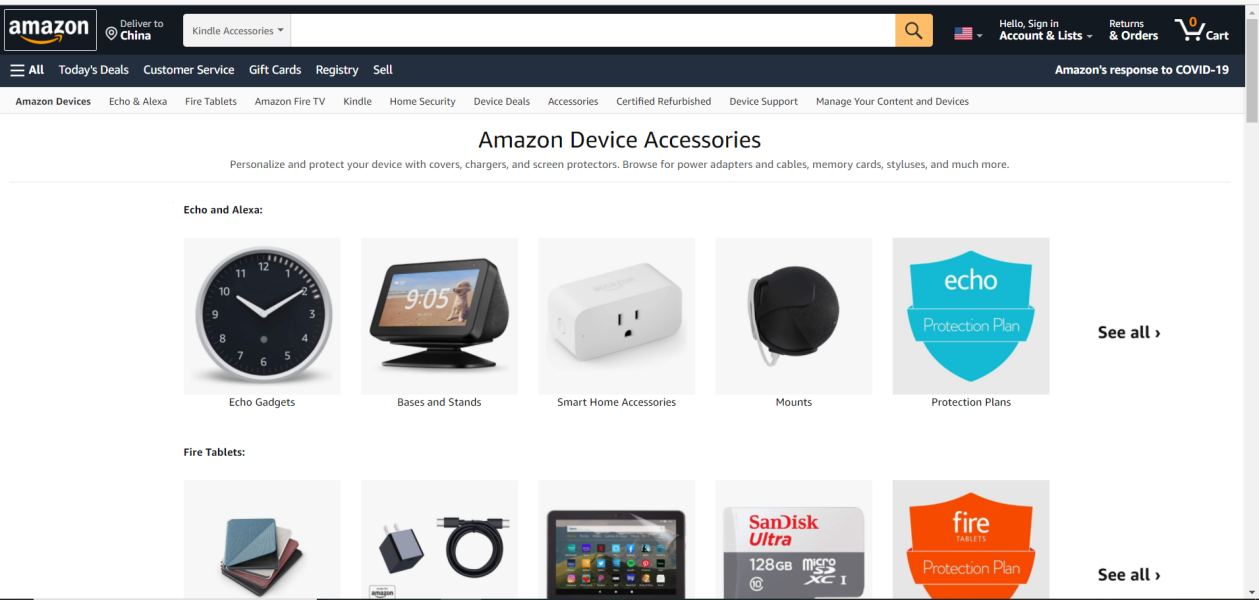The image size is (1259, 600).
Task: Click the Amazon logo
Action: tap(50, 30)
